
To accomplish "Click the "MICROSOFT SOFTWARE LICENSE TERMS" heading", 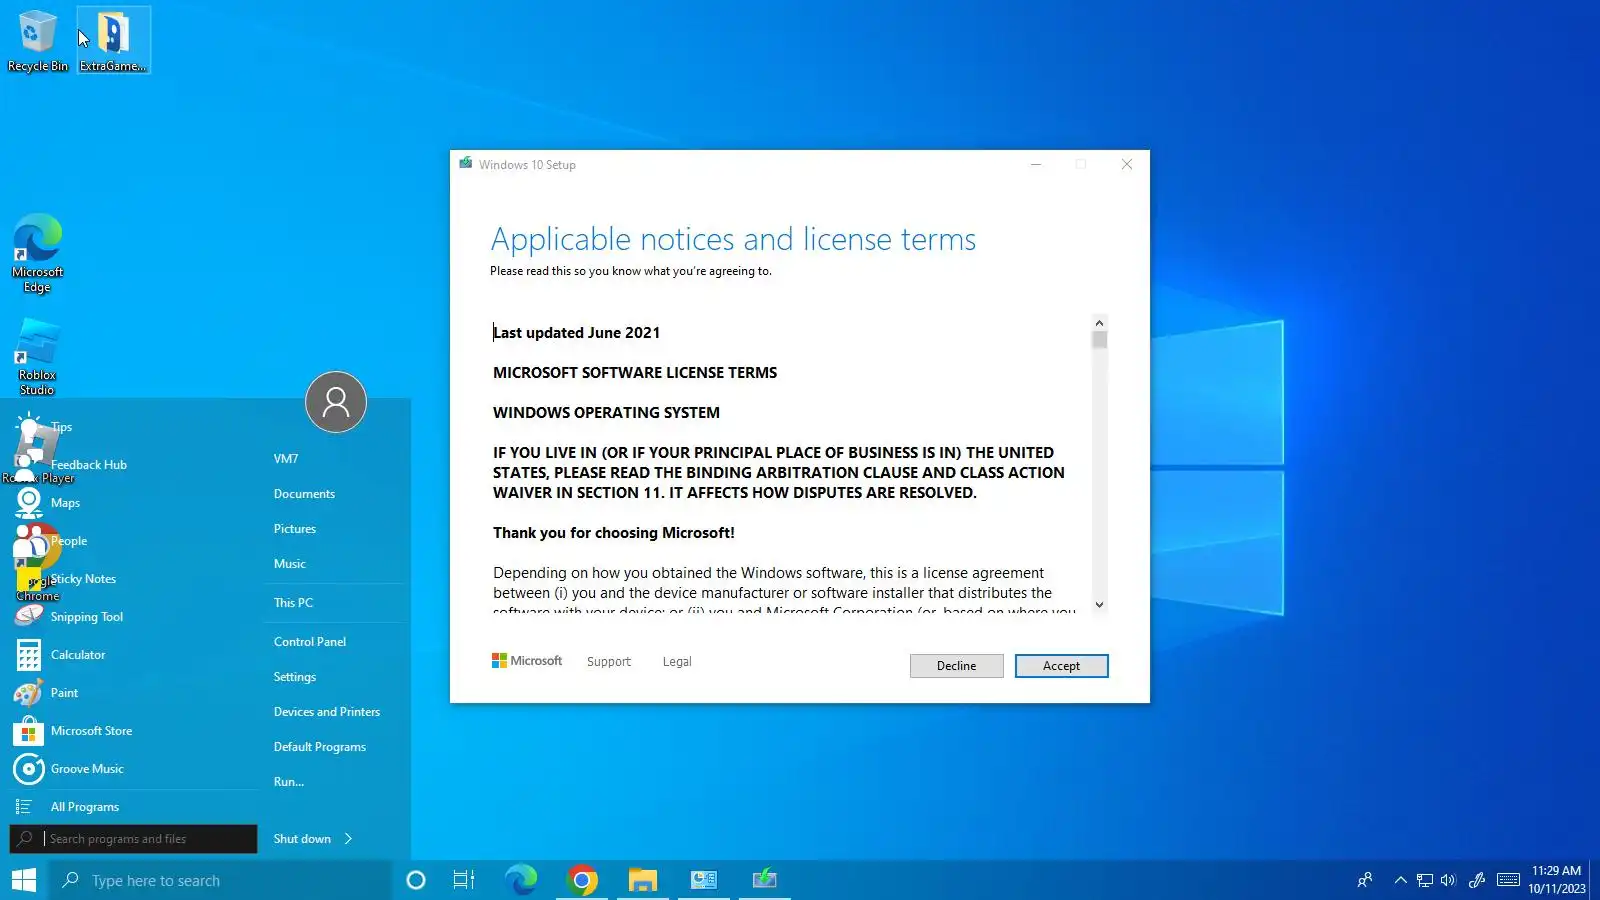I will (x=635, y=373).
